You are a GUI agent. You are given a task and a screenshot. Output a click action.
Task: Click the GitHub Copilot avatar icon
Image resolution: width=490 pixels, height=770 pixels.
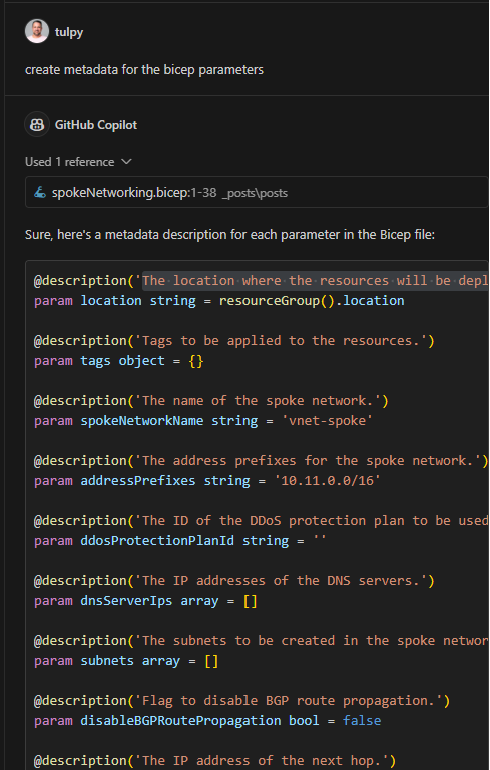[37, 124]
